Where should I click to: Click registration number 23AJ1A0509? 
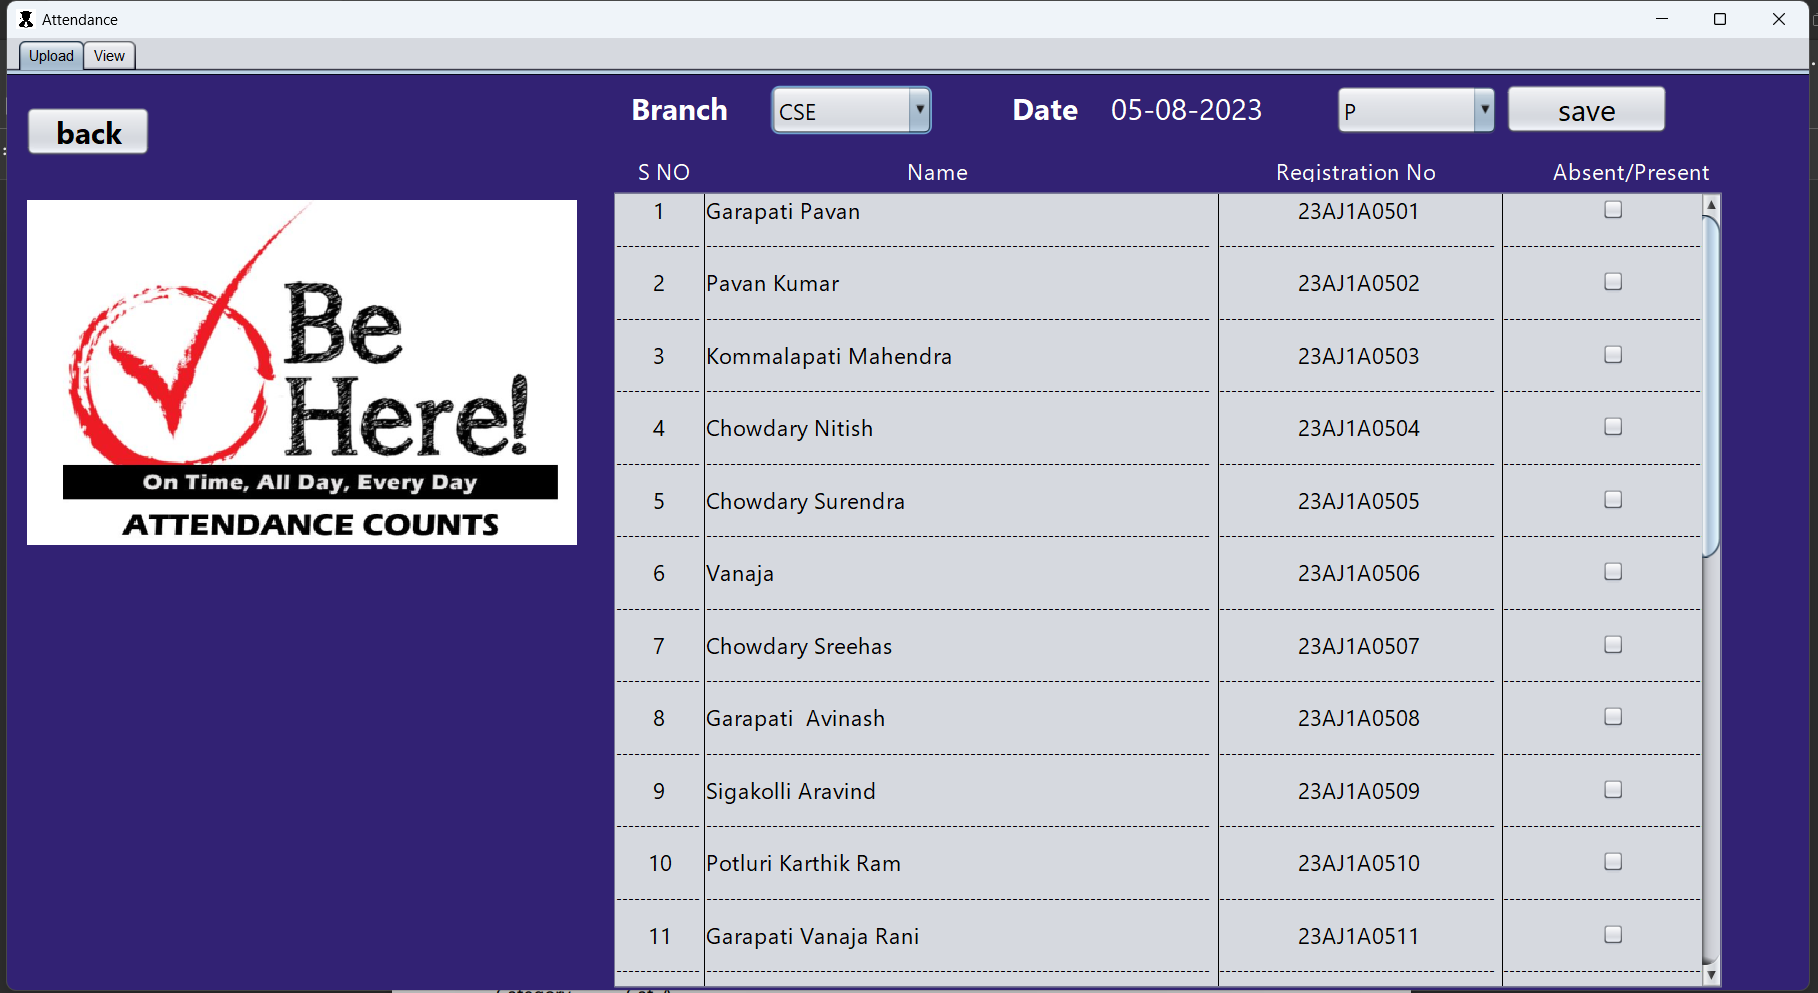click(x=1358, y=792)
